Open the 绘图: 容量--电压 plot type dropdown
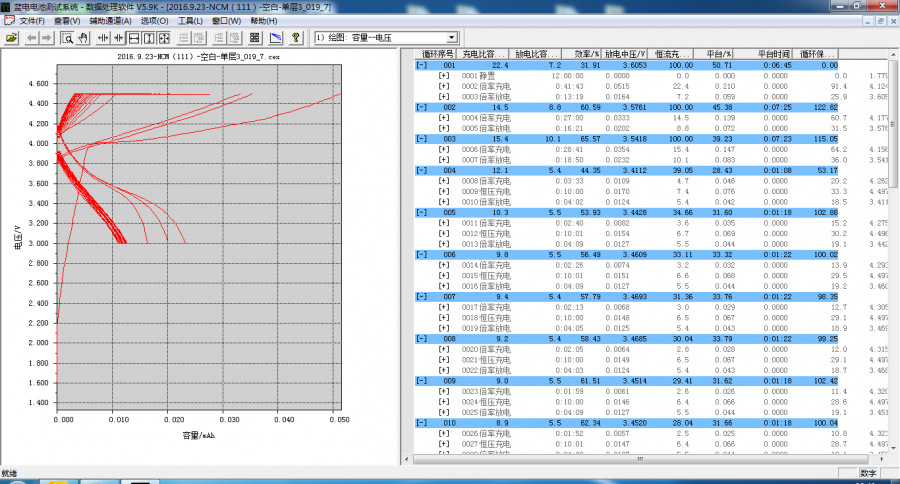Screen dimensions: 900x484 coord(452,38)
